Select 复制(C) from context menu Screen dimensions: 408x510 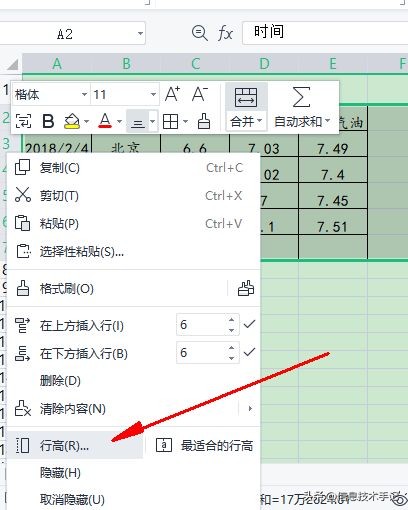(x=133, y=168)
